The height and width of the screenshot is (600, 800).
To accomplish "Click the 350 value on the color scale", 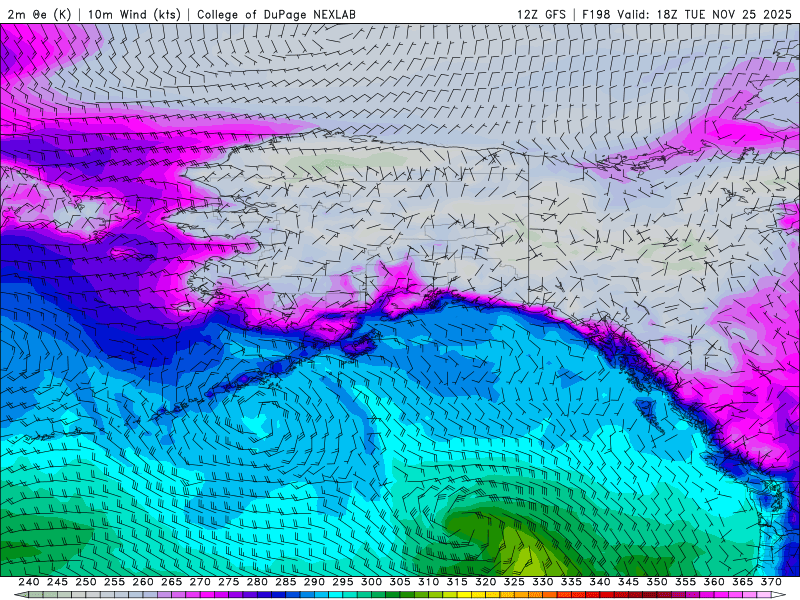I will tap(657, 582).
